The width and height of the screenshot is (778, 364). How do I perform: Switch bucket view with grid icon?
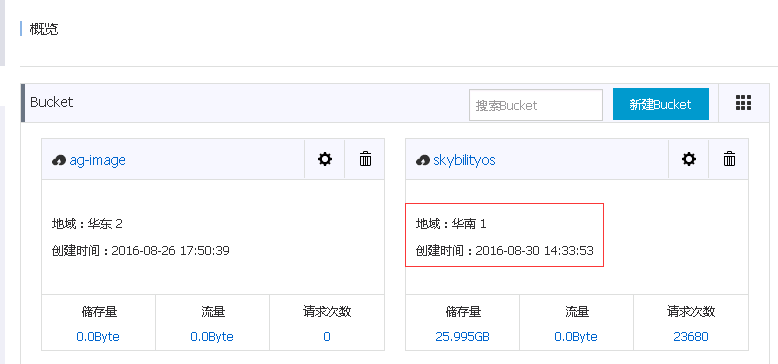743,103
